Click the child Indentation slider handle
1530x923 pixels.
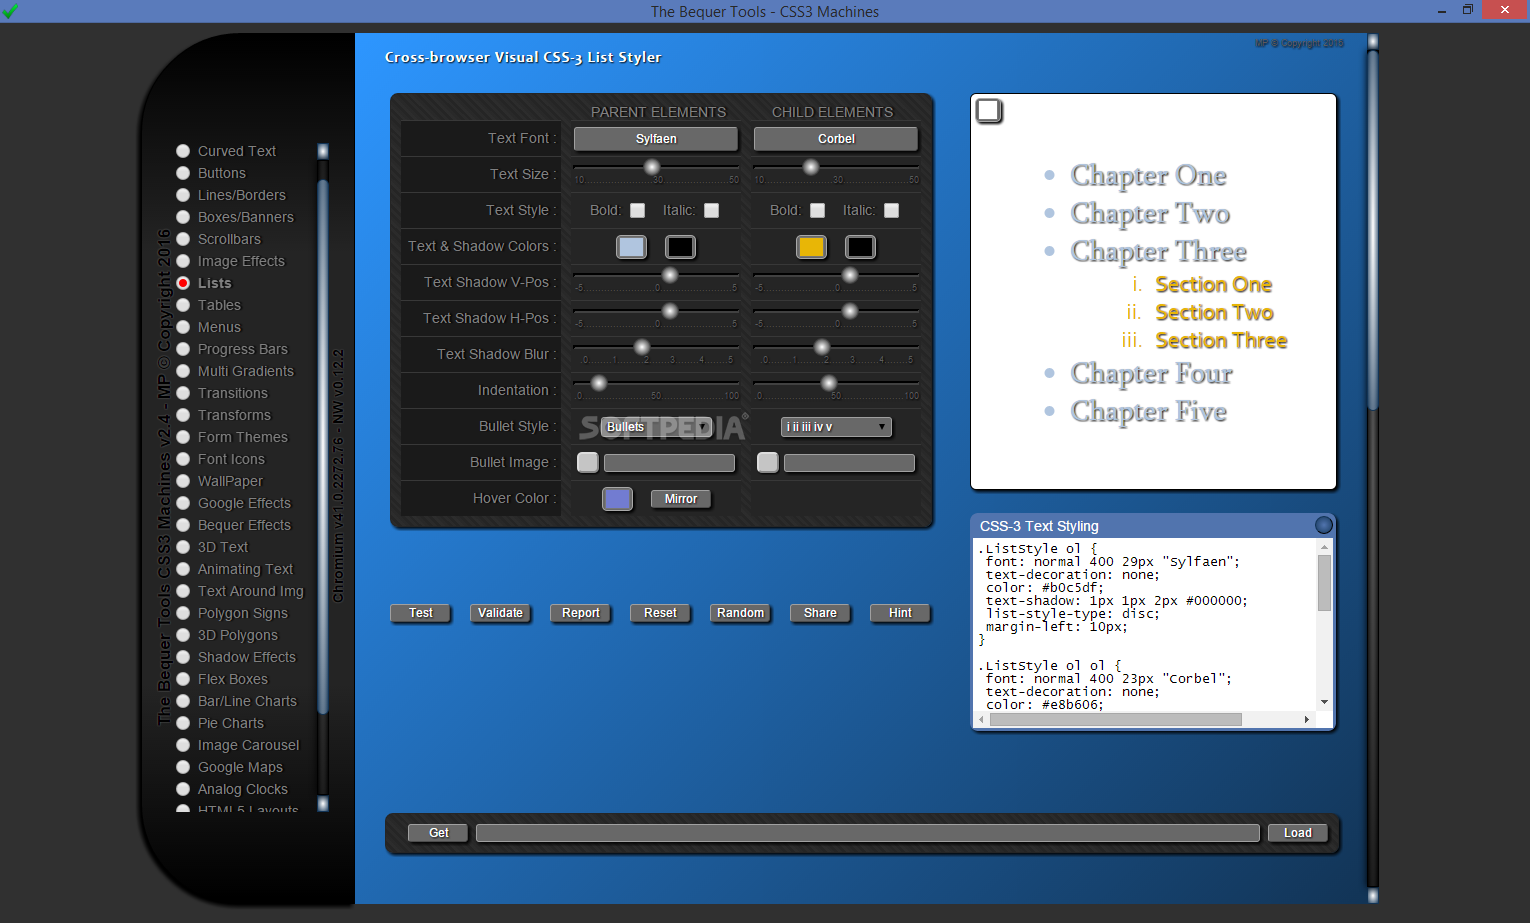click(x=829, y=383)
